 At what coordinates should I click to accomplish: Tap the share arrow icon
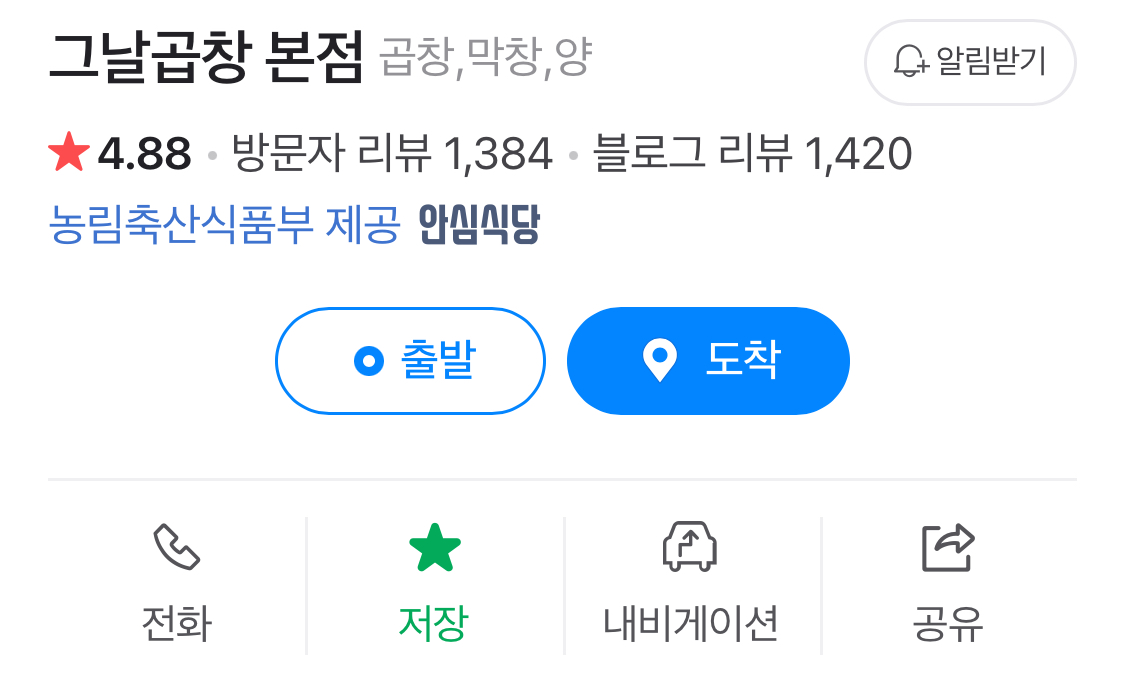[948, 548]
